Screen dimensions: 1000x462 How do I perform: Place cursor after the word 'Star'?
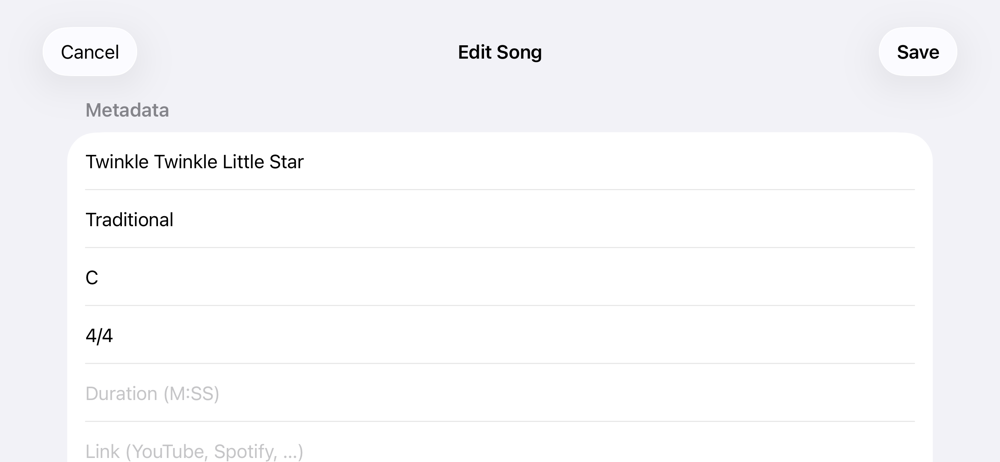pyautogui.click(x=304, y=162)
